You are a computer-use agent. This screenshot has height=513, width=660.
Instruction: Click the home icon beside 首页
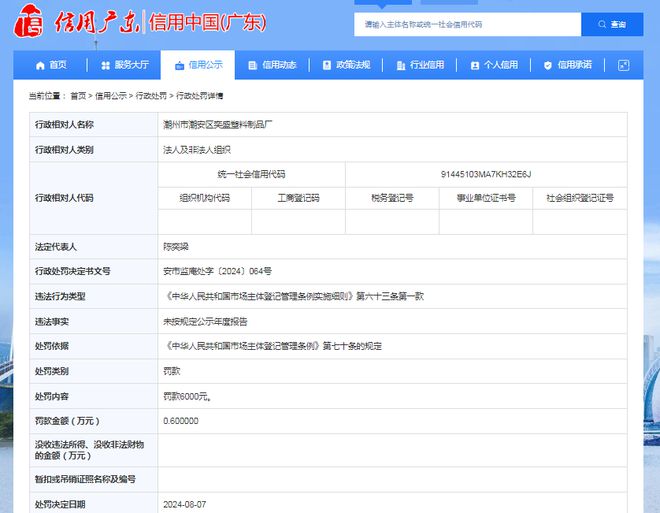[x=40, y=65]
